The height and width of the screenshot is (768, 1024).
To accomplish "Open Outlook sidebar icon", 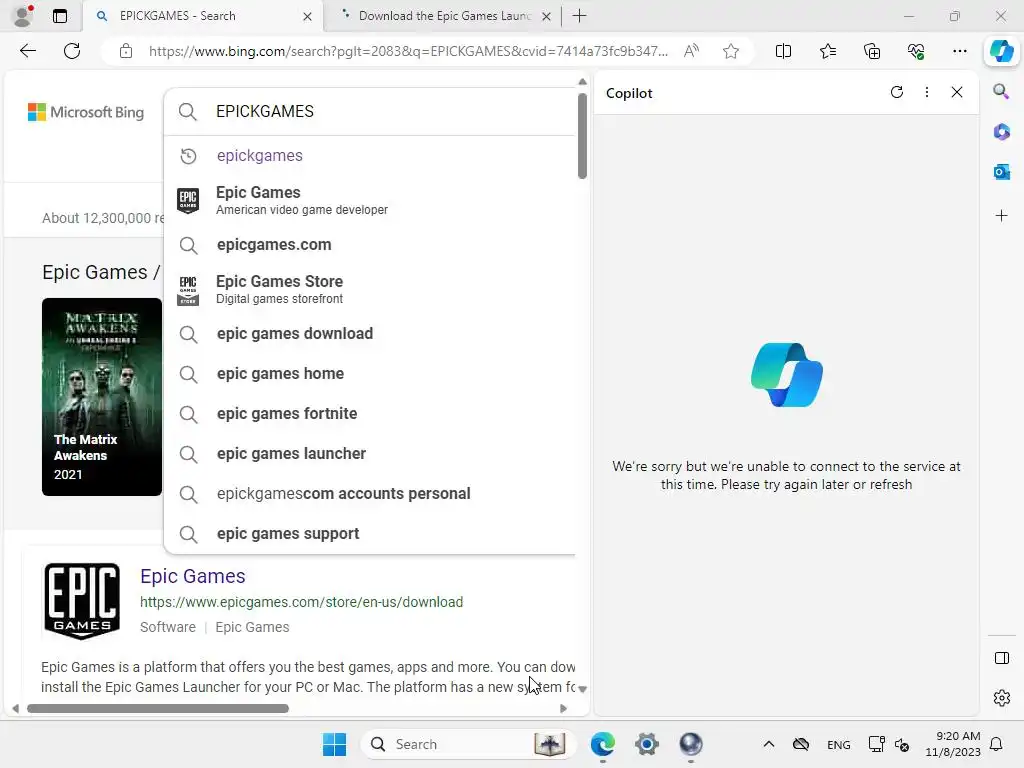I will click(x=1001, y=172).
